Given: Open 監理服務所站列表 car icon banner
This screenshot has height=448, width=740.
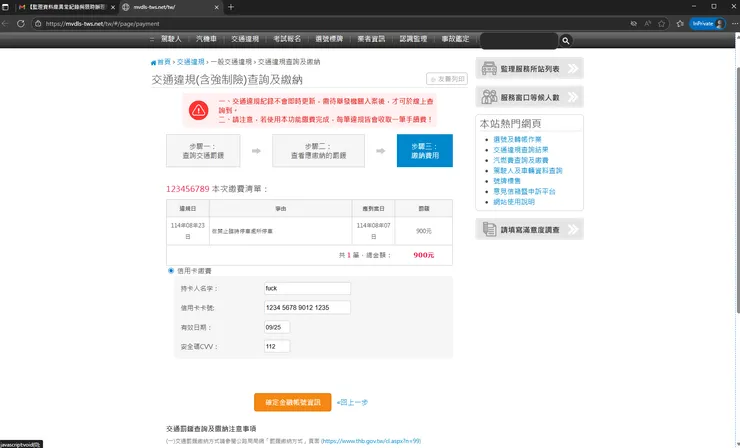Looking at the screenshot, I should [x=530, y=68].
